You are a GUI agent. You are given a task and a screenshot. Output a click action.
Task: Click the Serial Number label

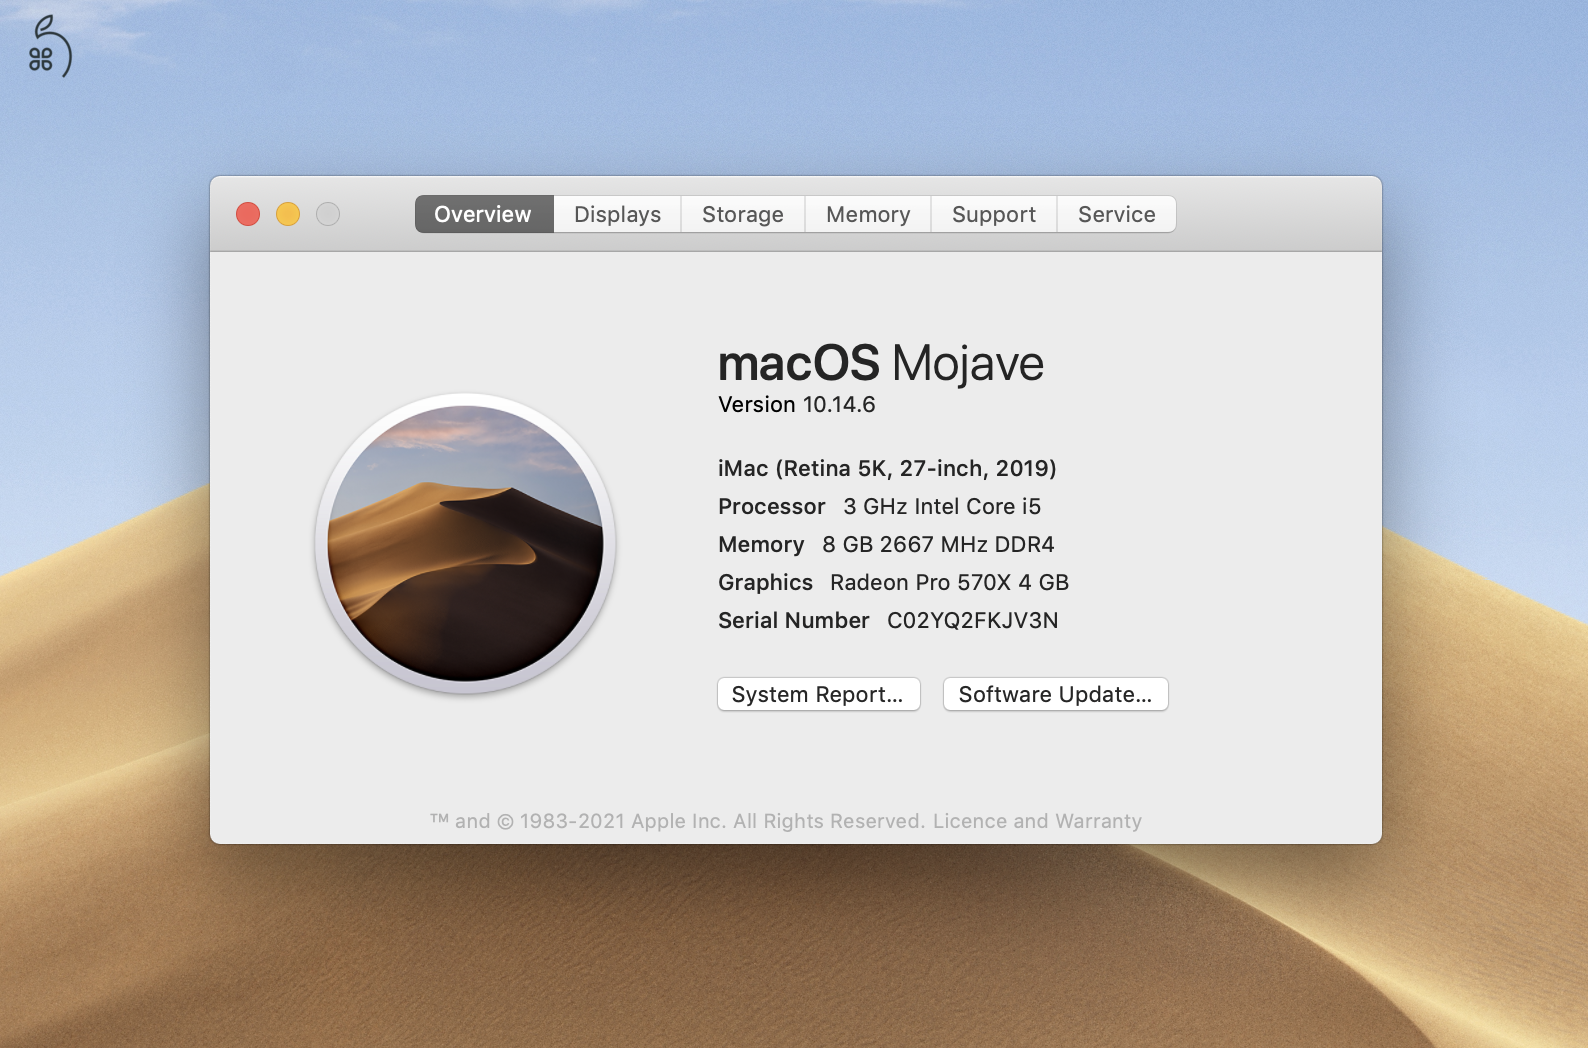[x=793, y=620]
